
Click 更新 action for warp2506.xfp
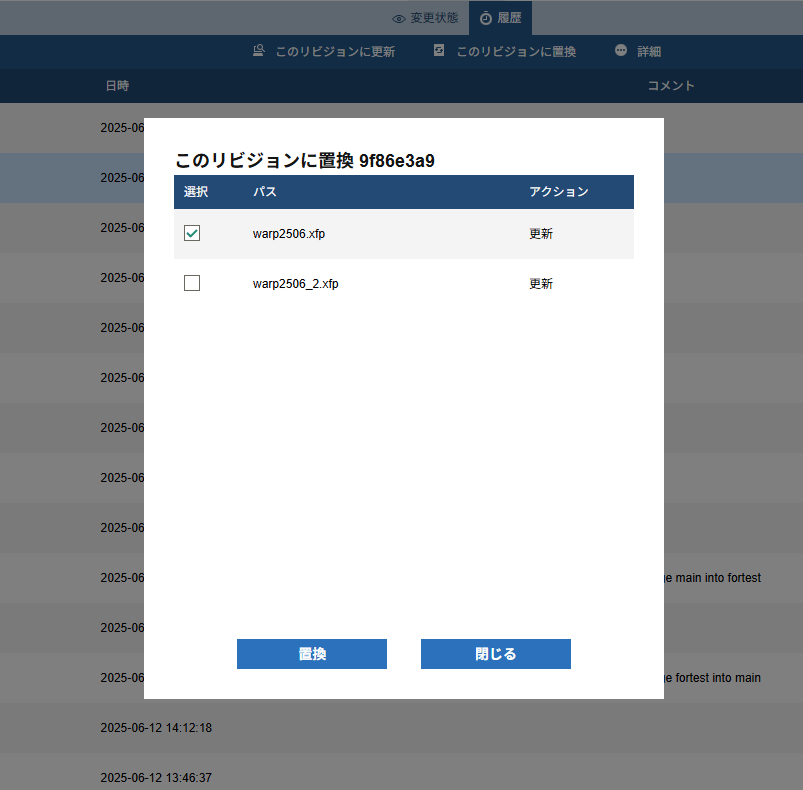click(541, 234)
